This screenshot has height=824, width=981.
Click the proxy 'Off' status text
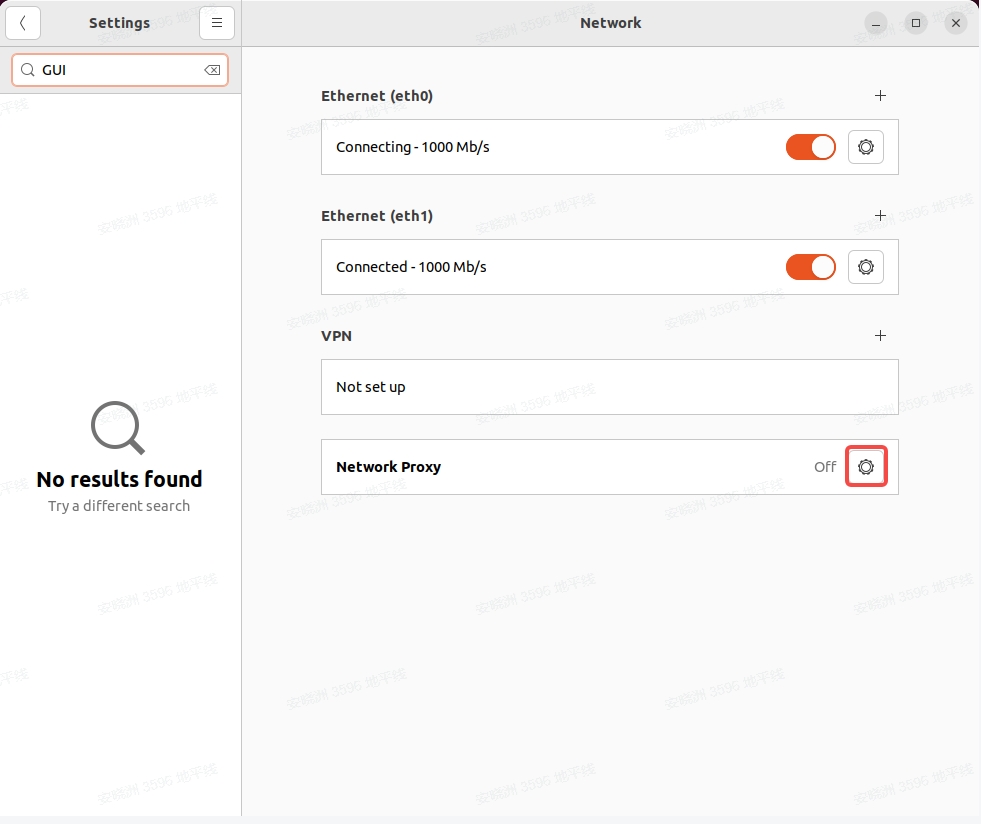click(x=825, y=467)
